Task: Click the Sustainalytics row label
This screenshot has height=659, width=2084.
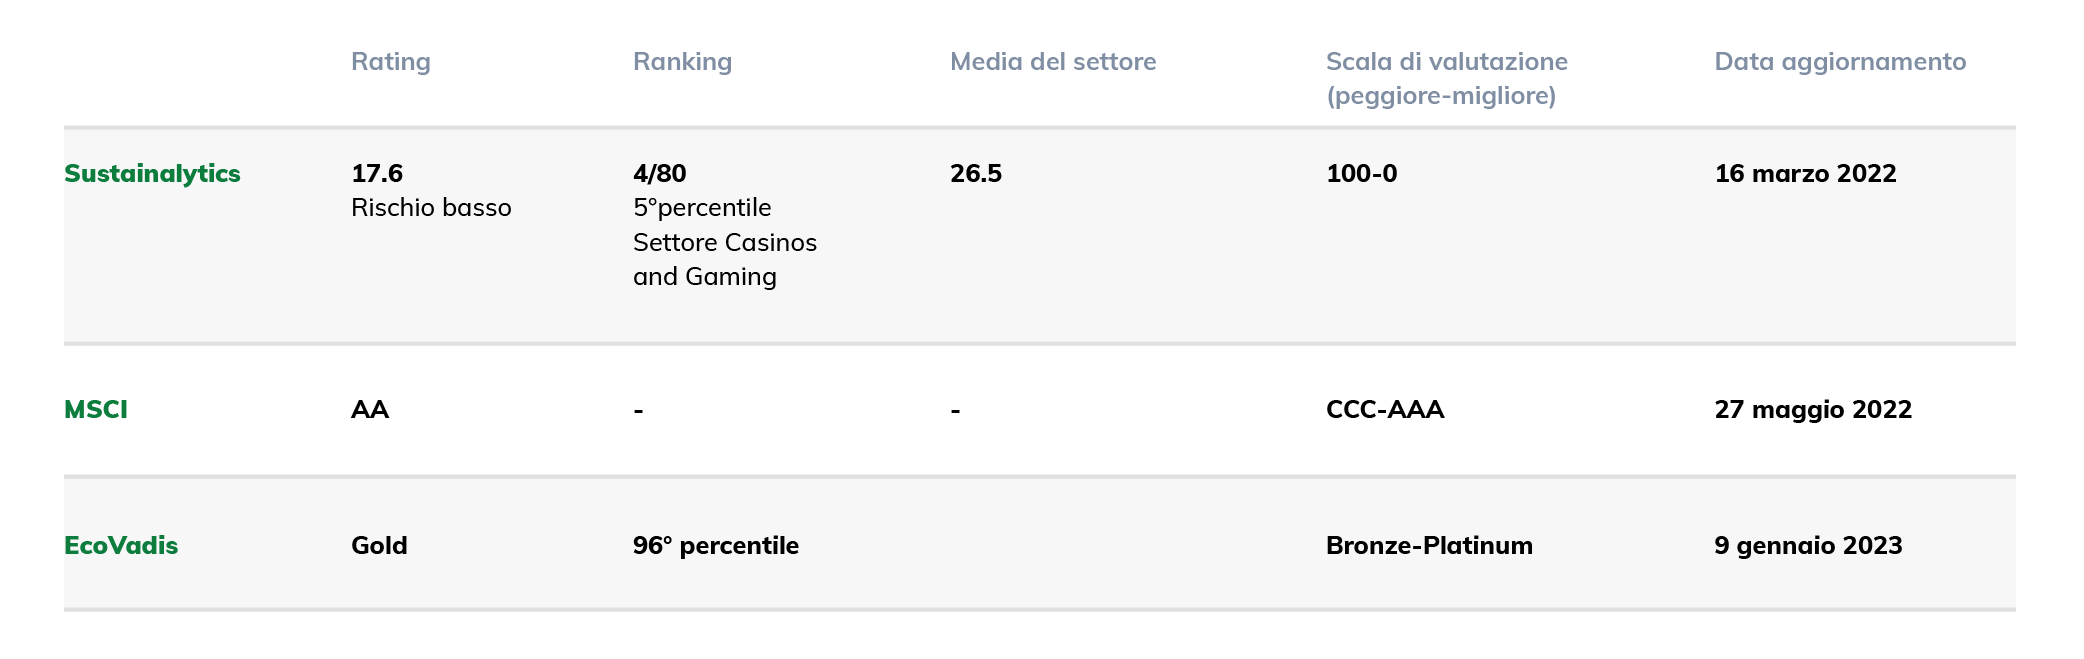Action: click(152, 174)
